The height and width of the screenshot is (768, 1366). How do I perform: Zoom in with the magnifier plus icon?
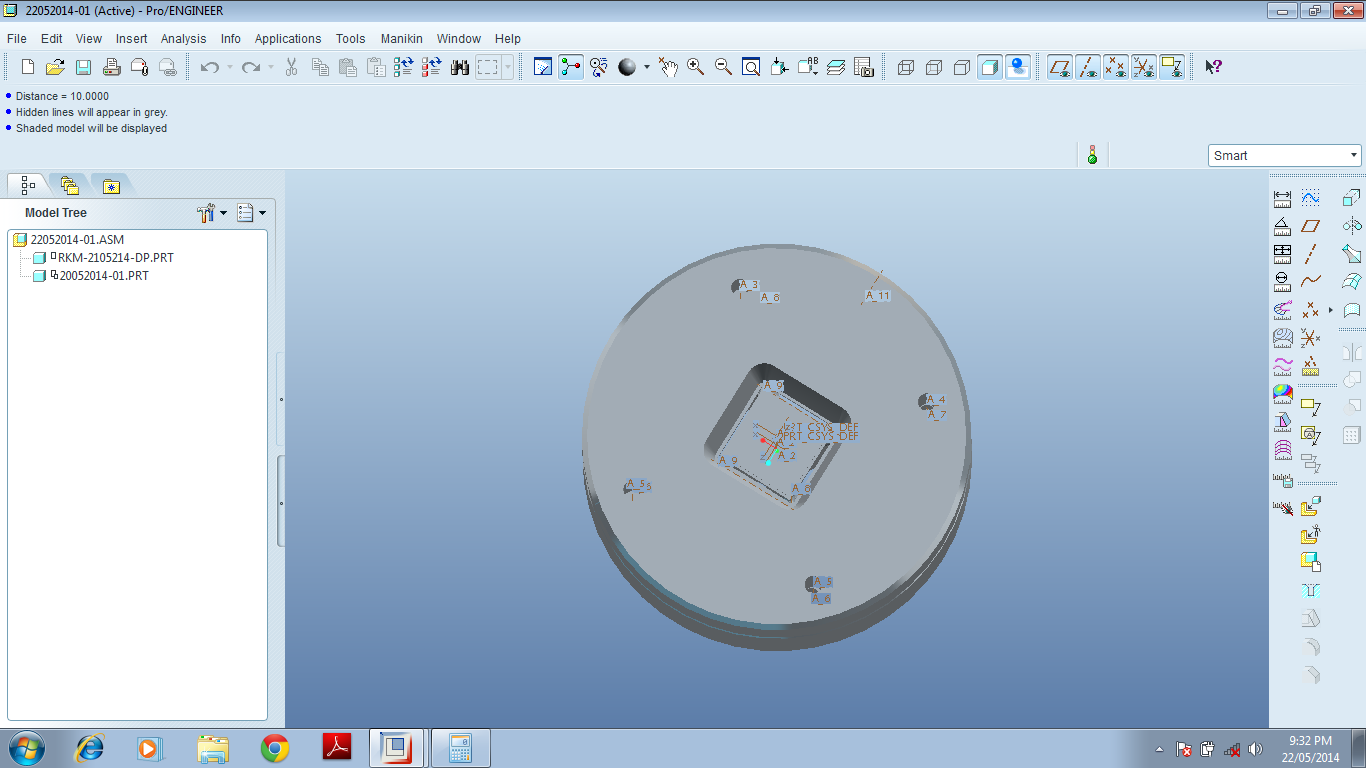coord(695,67)
